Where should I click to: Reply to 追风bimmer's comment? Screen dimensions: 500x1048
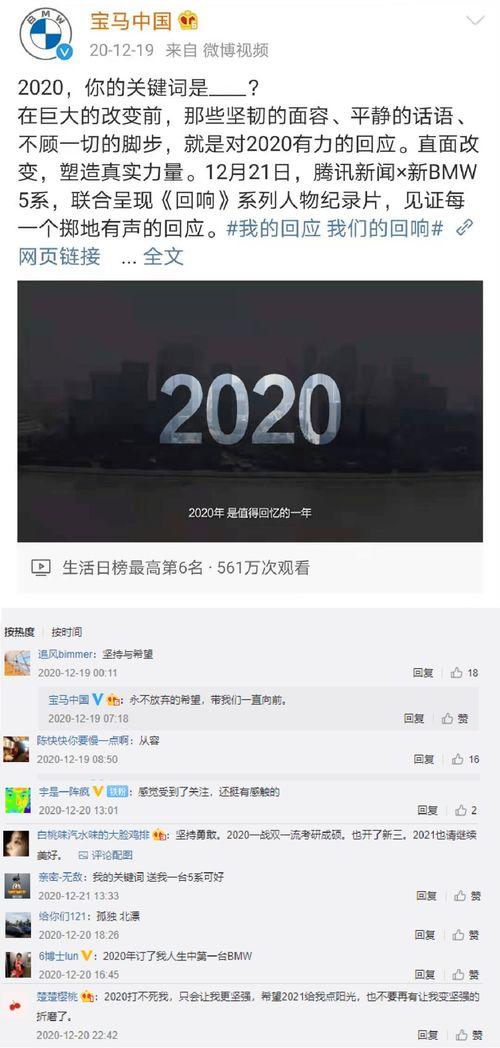pos(423,673)
